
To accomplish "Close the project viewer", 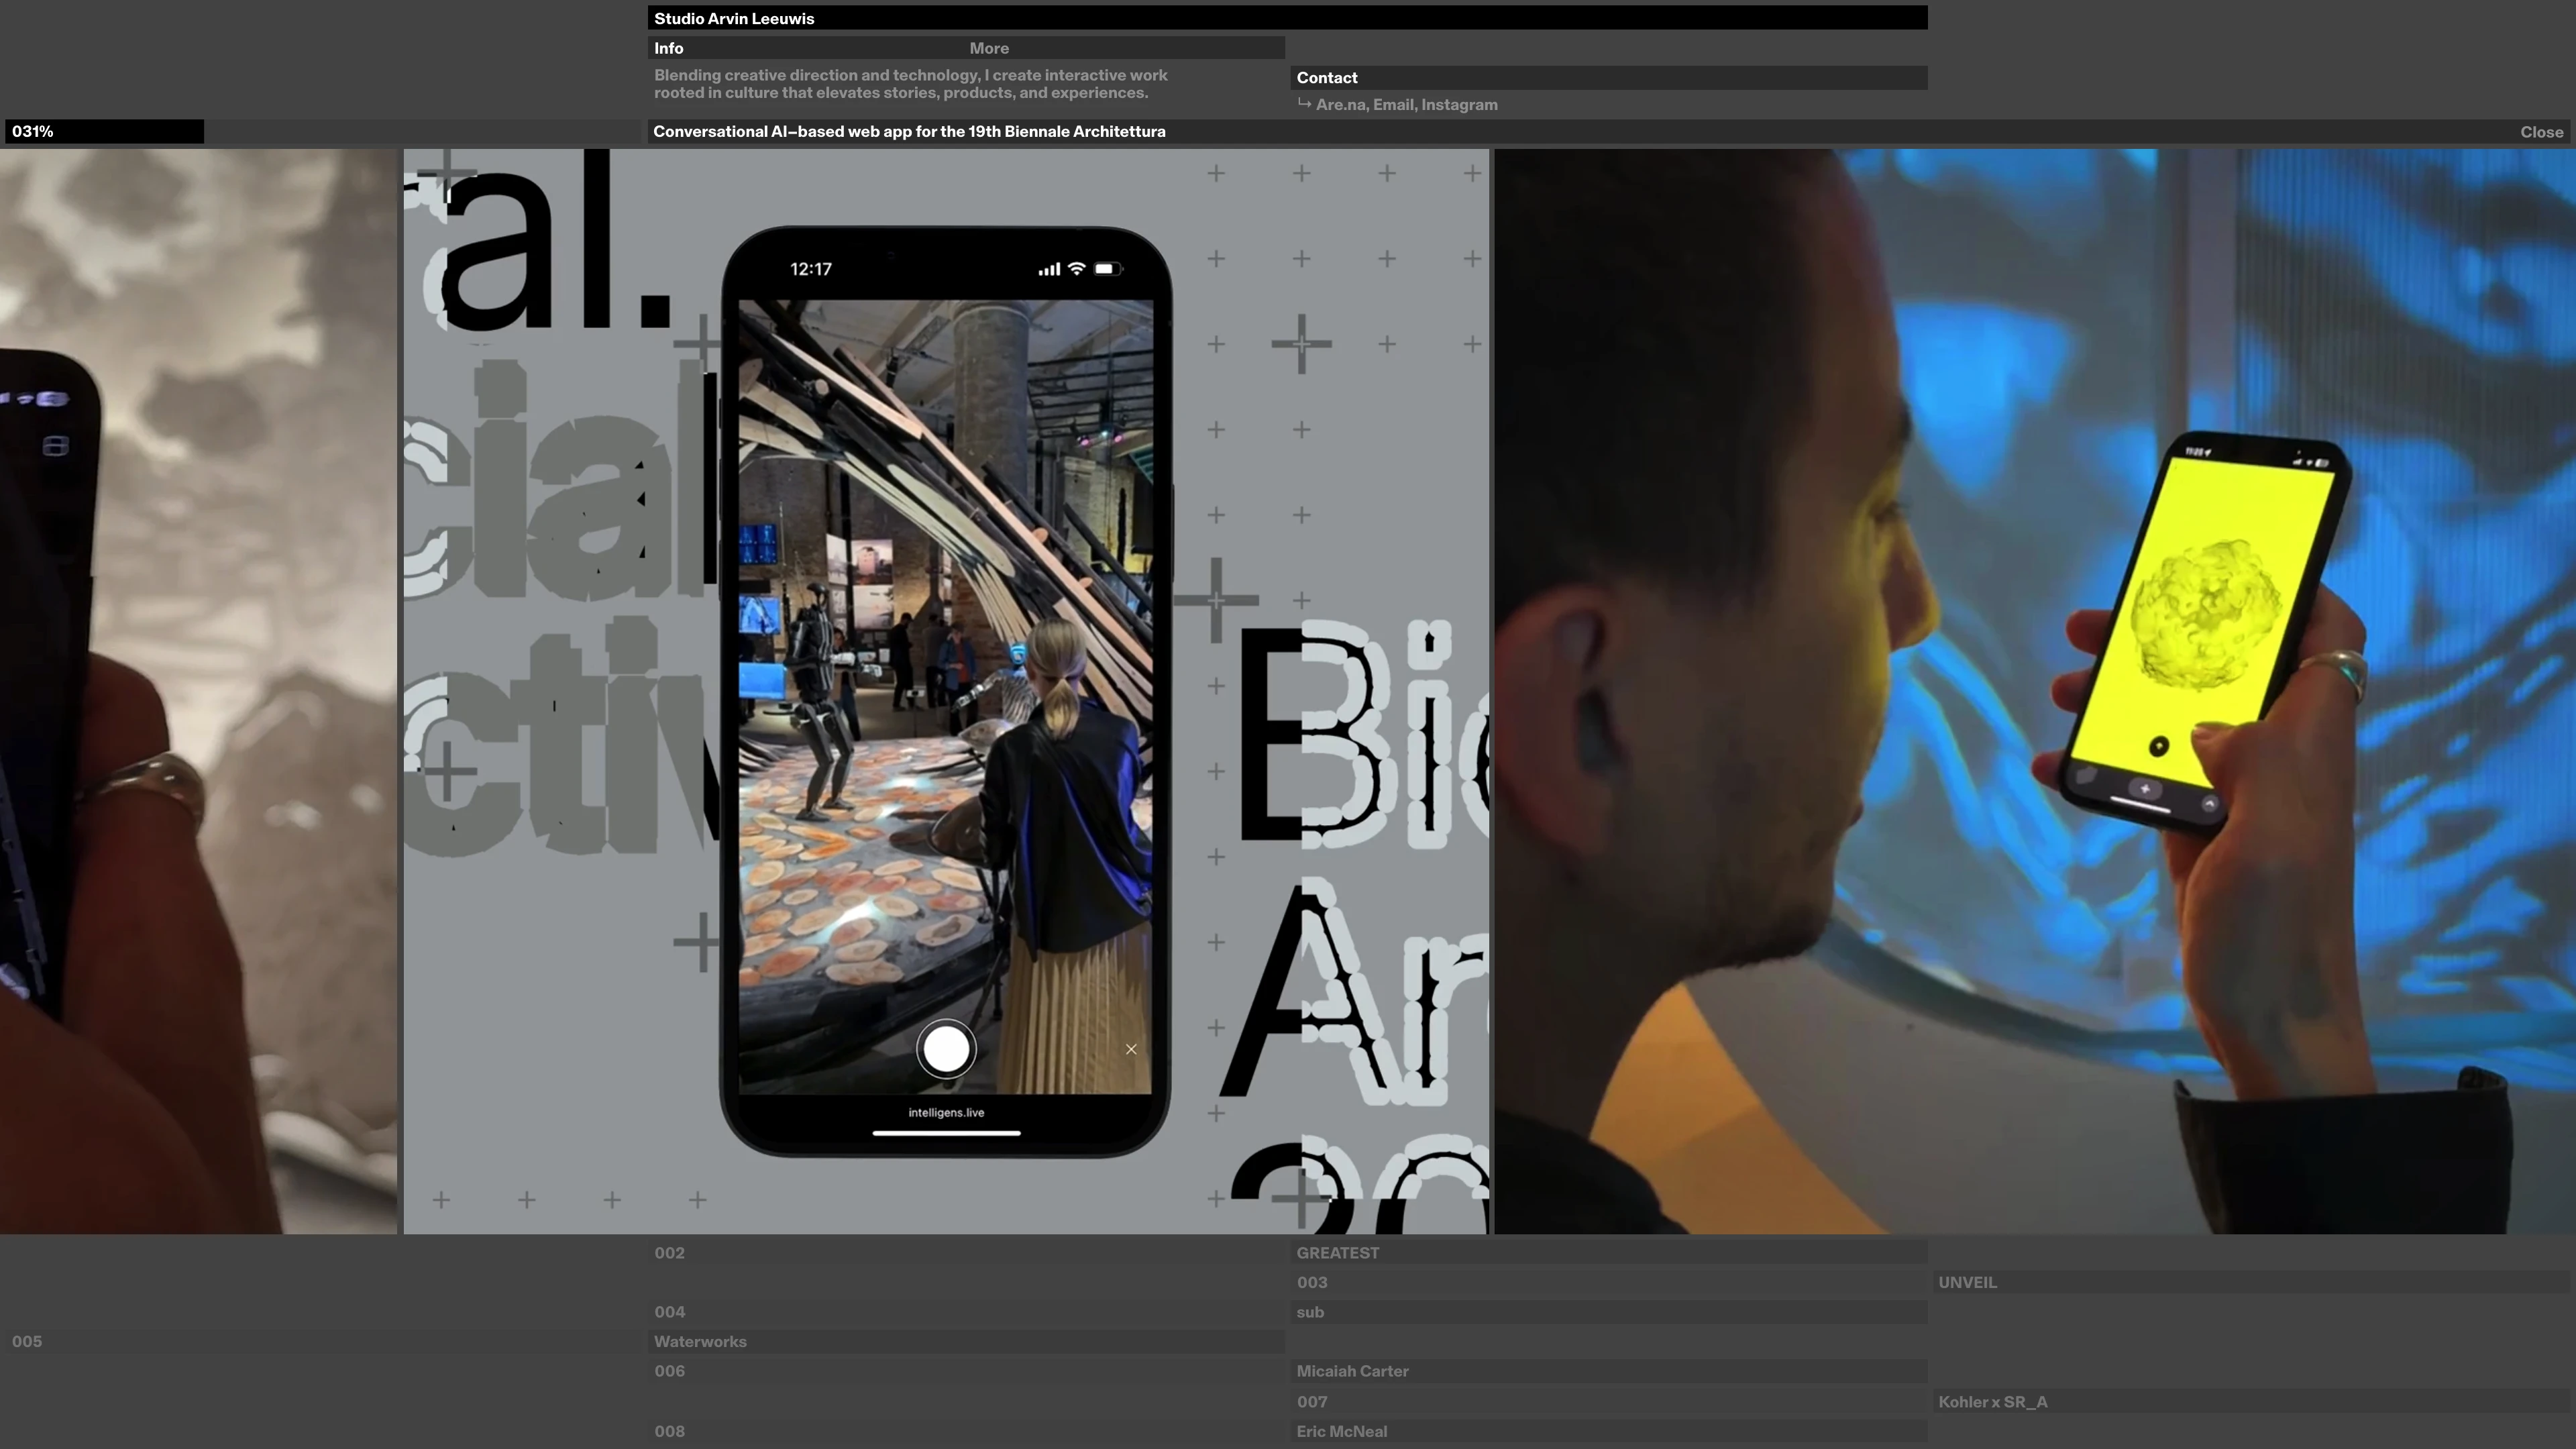I will pos(2541,132).
